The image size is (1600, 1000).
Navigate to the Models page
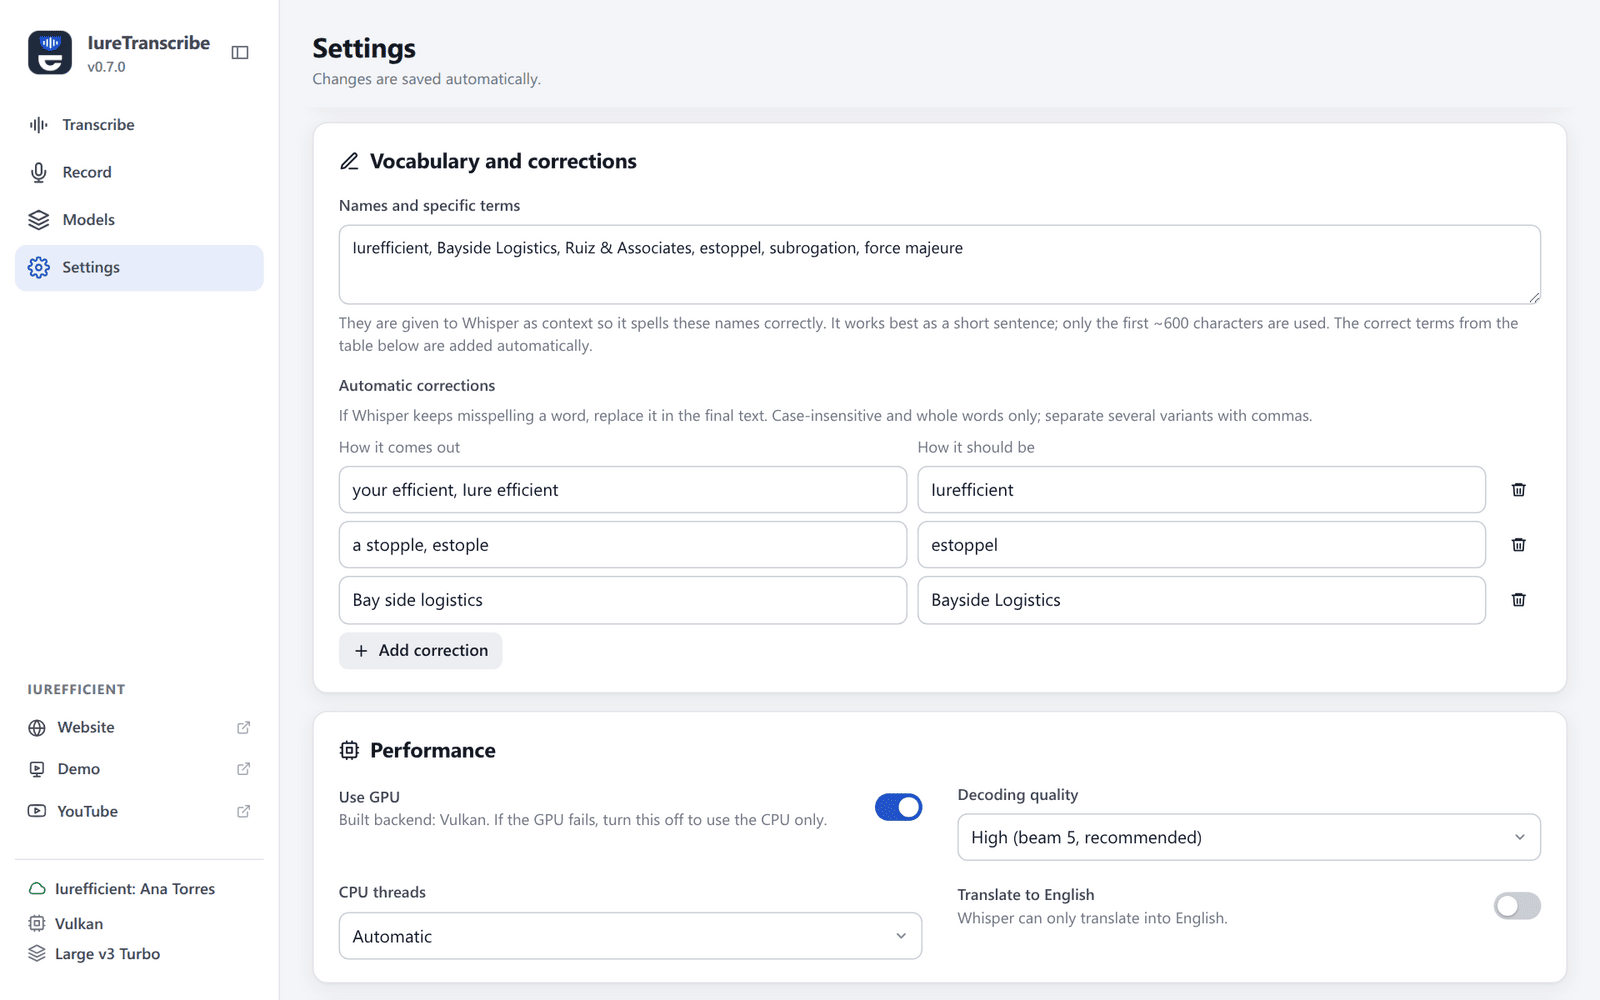coord(139,220)
